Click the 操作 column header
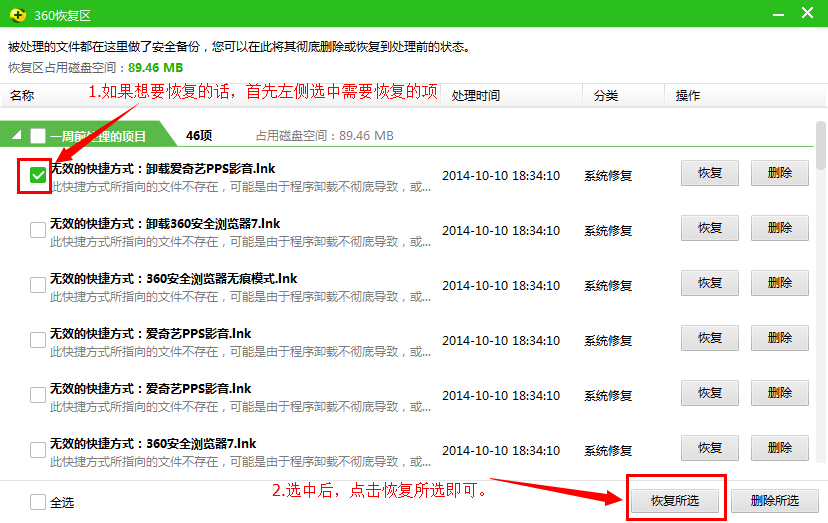This screenshot has width=828, height=523. point(688,96)
